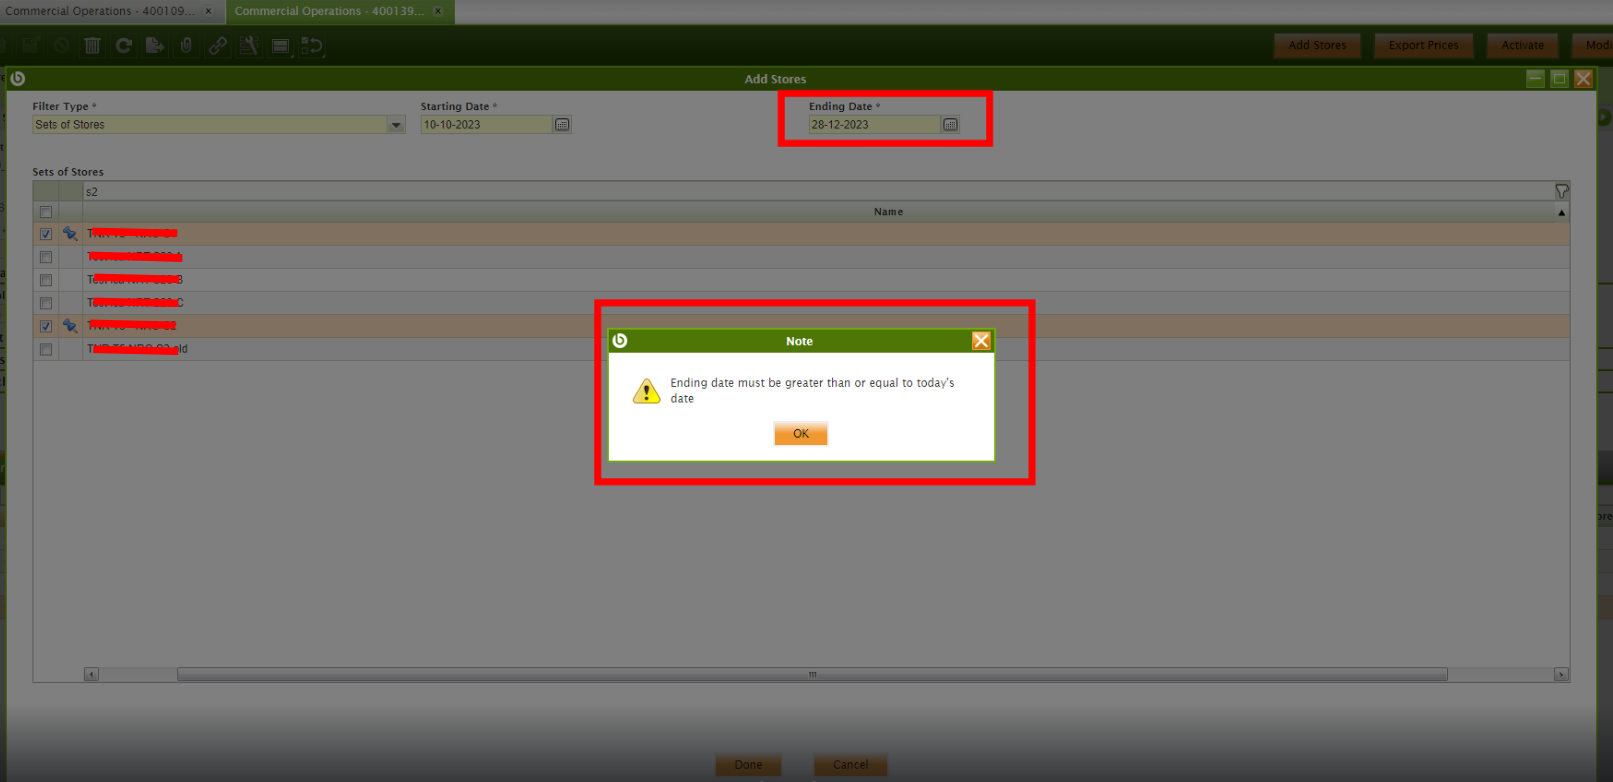Image resolution: width=1613 pixels, height=782 pixels.
Task: Click the Starting Date input field
Action: [486, 125]
